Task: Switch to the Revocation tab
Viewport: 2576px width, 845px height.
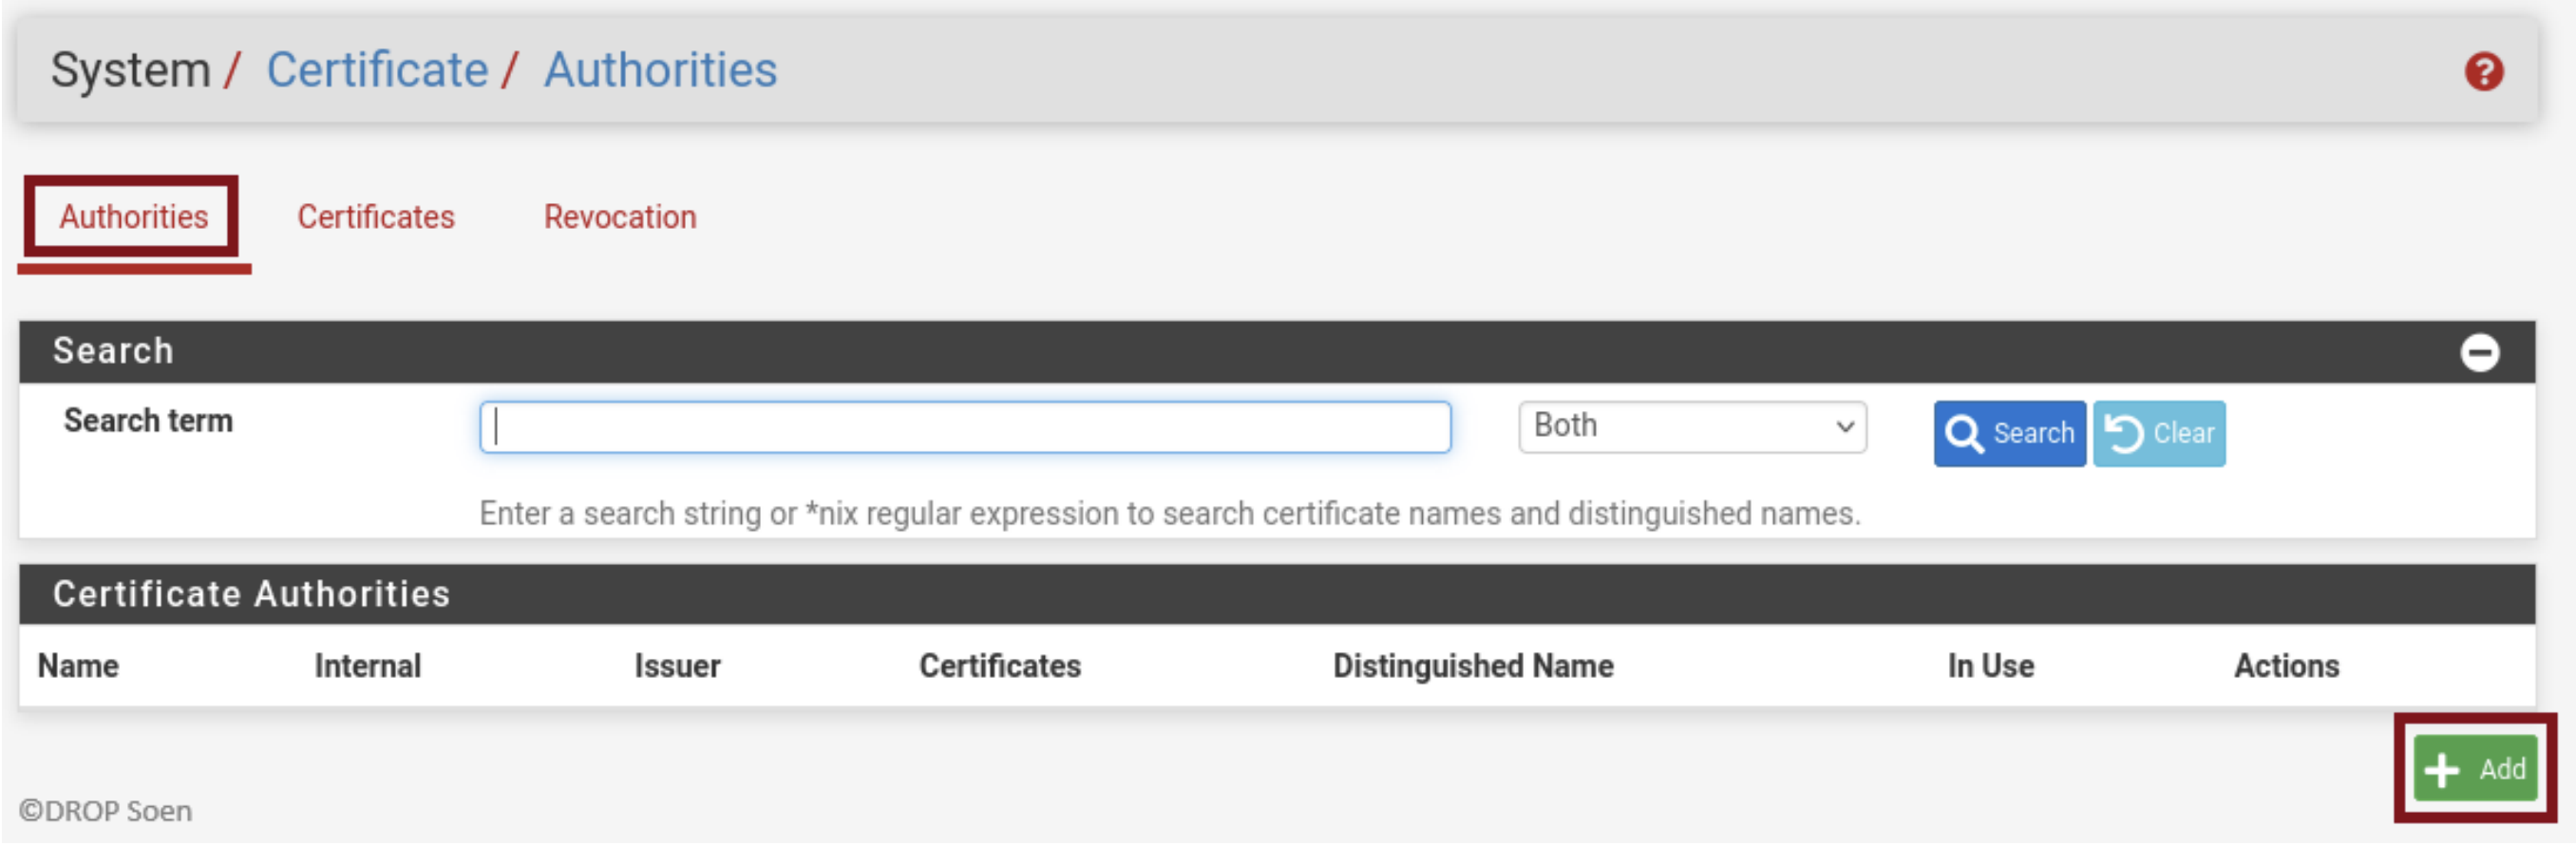Action: coord(619,217)
